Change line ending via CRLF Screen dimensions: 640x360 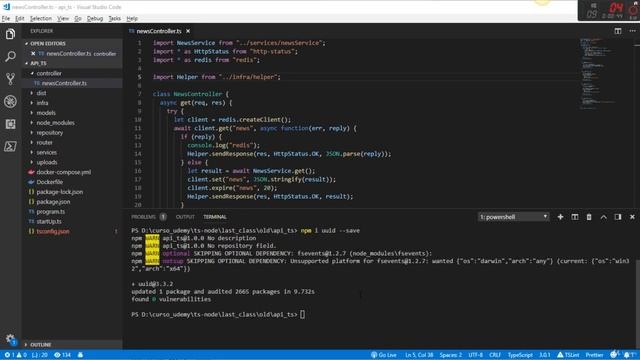coord(495,355)
